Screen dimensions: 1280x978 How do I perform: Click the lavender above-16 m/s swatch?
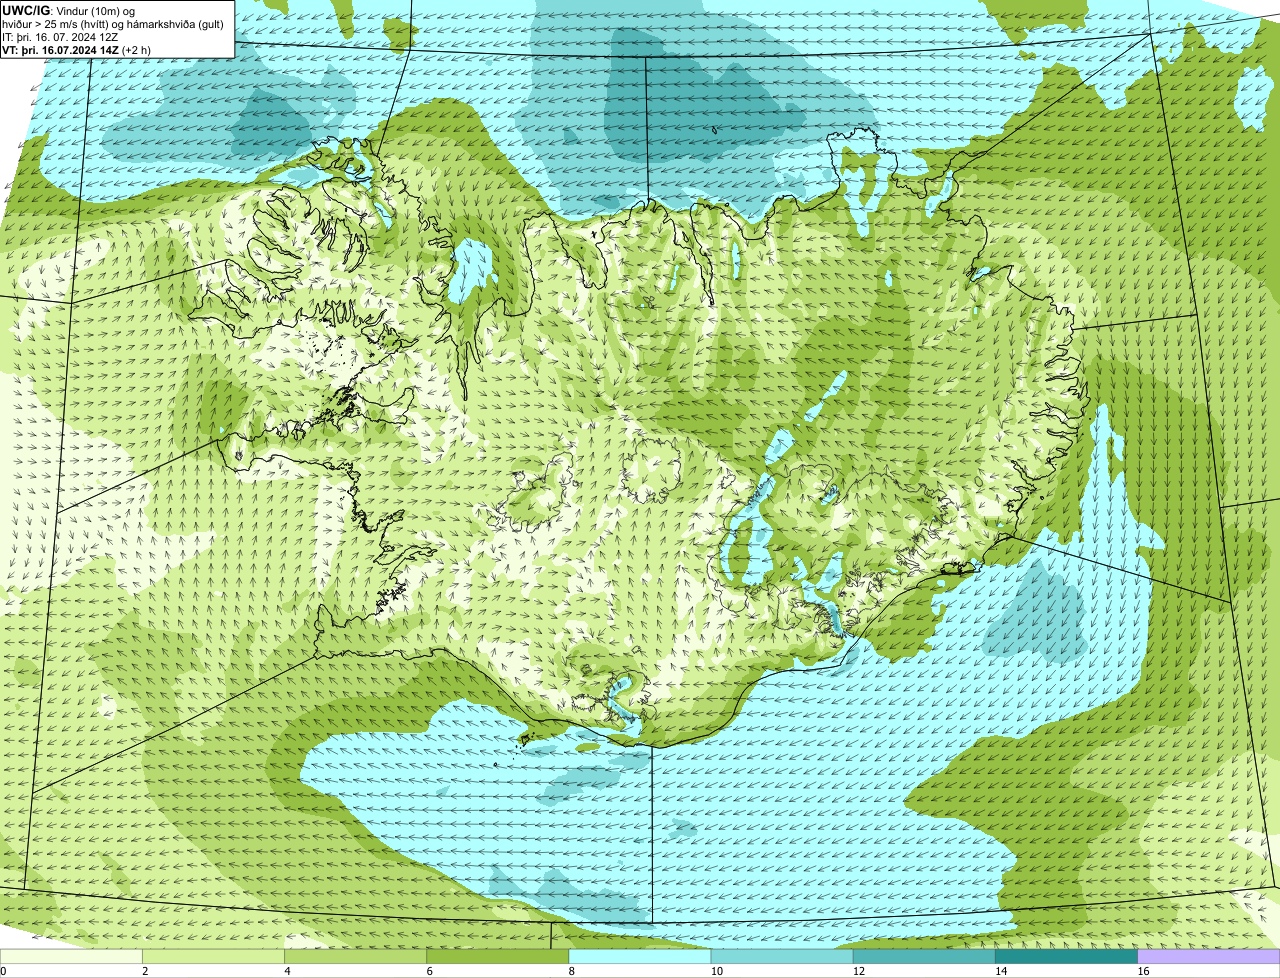pos(1209,957)
